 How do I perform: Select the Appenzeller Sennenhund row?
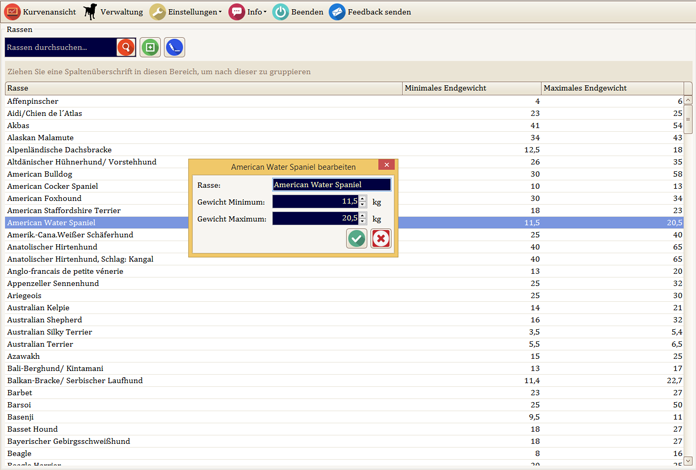[x=344, y=283]
